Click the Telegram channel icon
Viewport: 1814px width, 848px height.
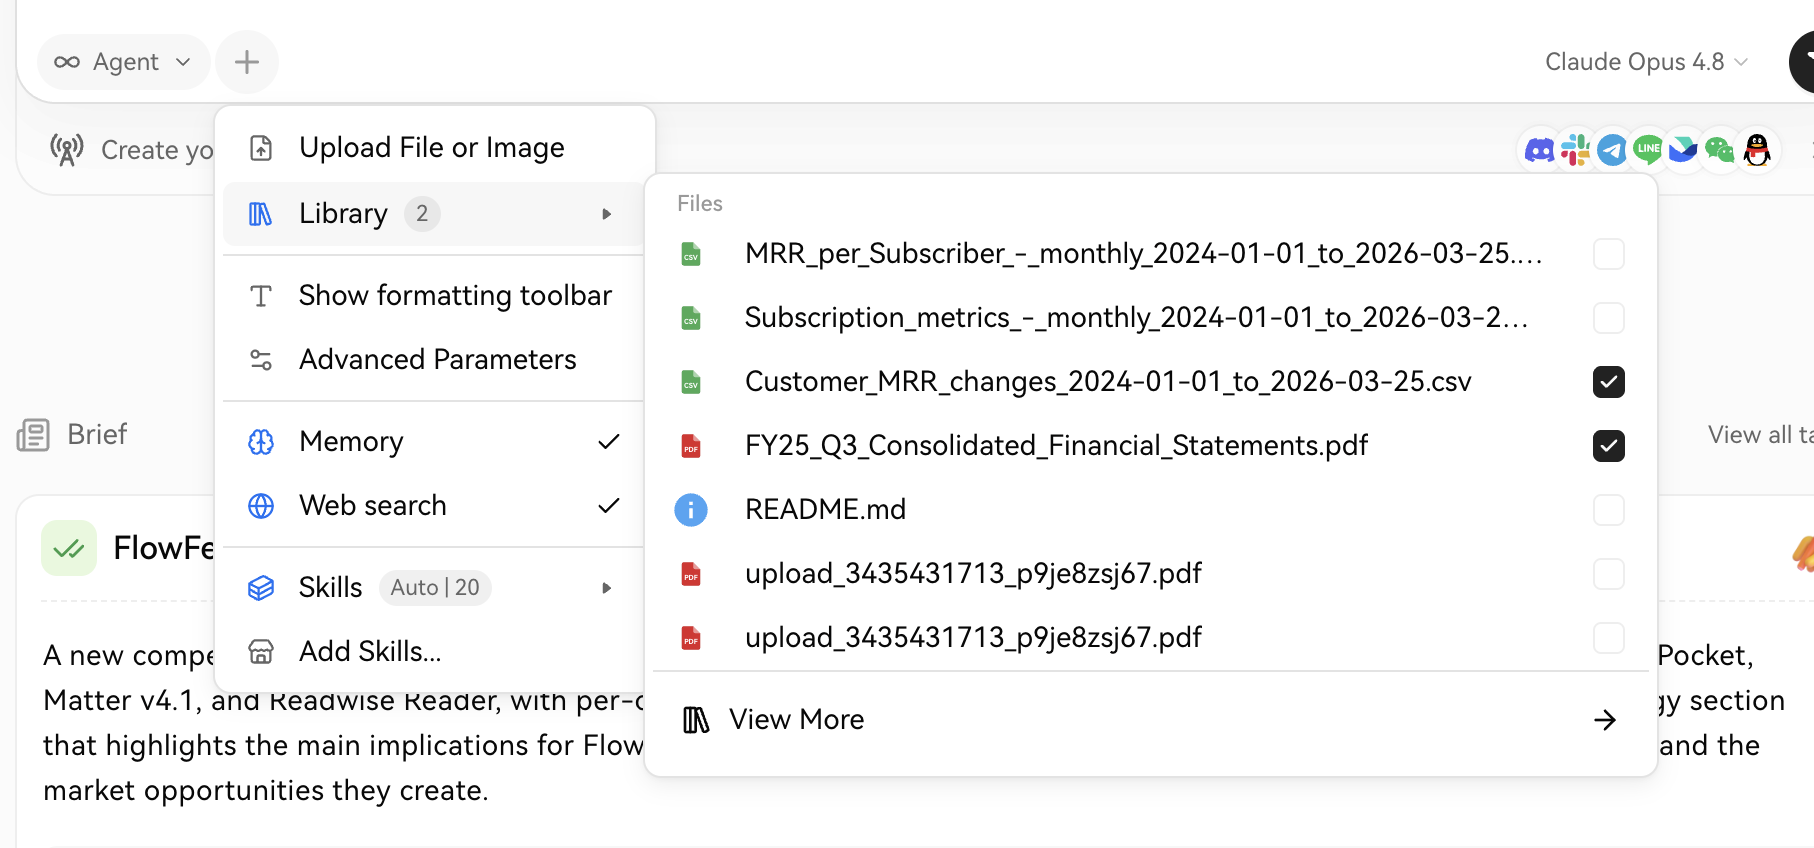point(1612,151)
